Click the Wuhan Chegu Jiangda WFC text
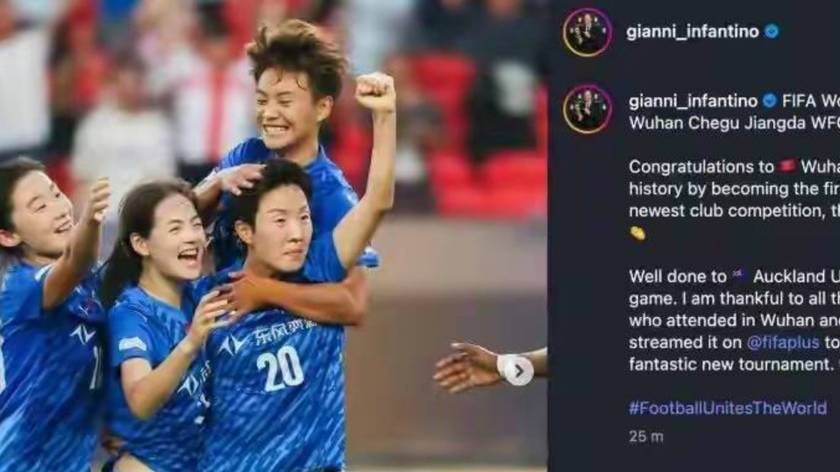 (734, 123)
